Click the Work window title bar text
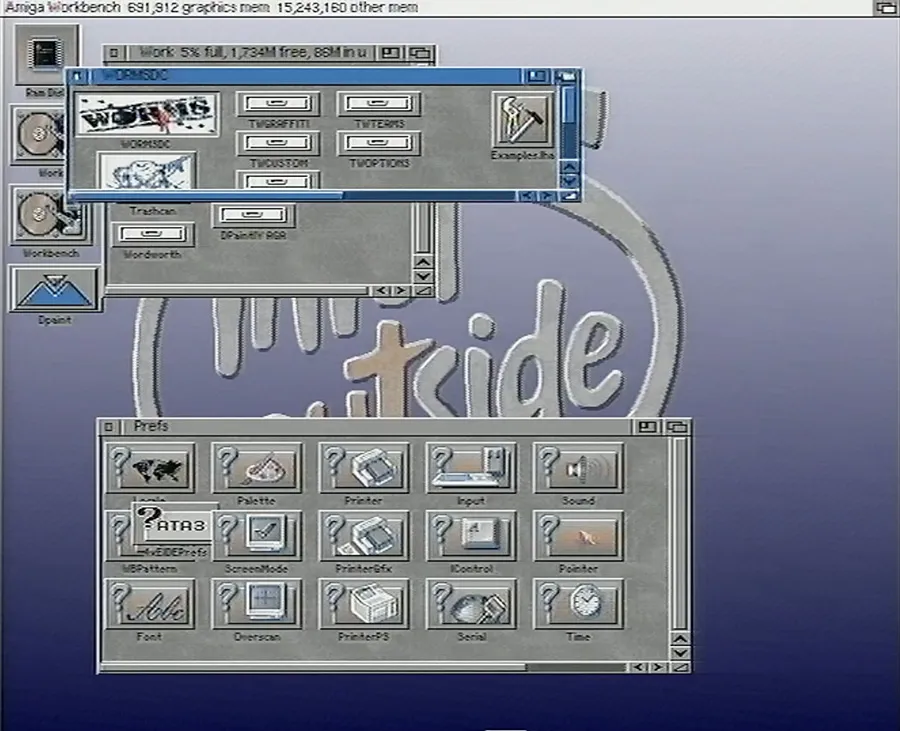Screen dimensions: 900x731 [253, 53]
